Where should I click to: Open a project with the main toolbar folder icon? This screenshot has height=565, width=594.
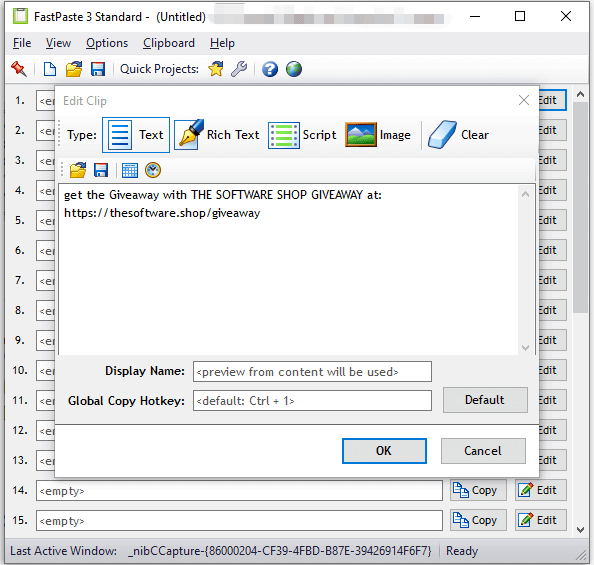[x=74, y=69]
